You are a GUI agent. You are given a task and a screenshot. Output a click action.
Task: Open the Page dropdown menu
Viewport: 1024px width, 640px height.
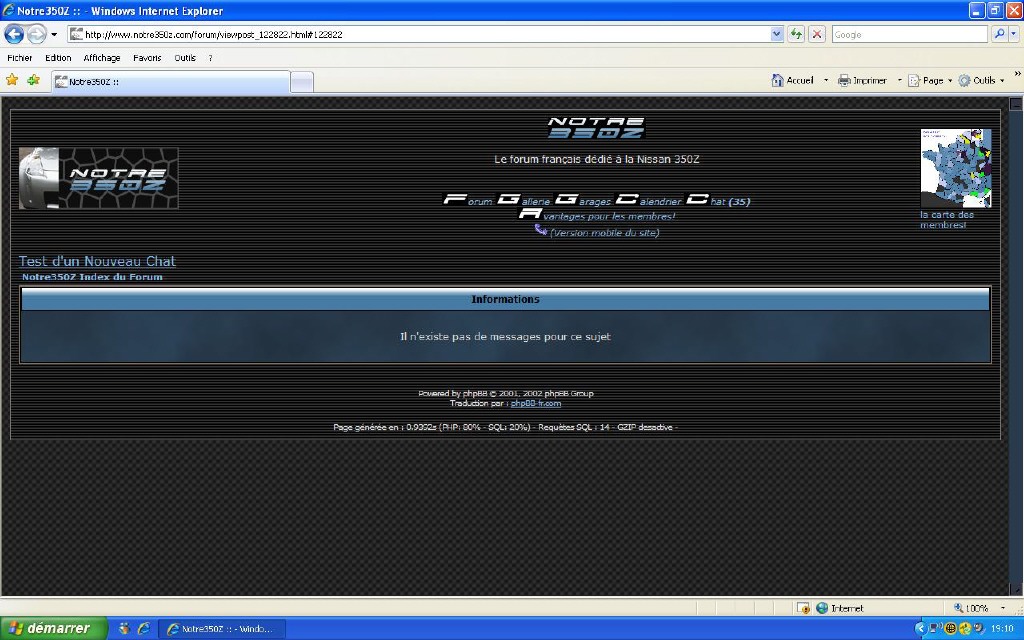(931, 80)
